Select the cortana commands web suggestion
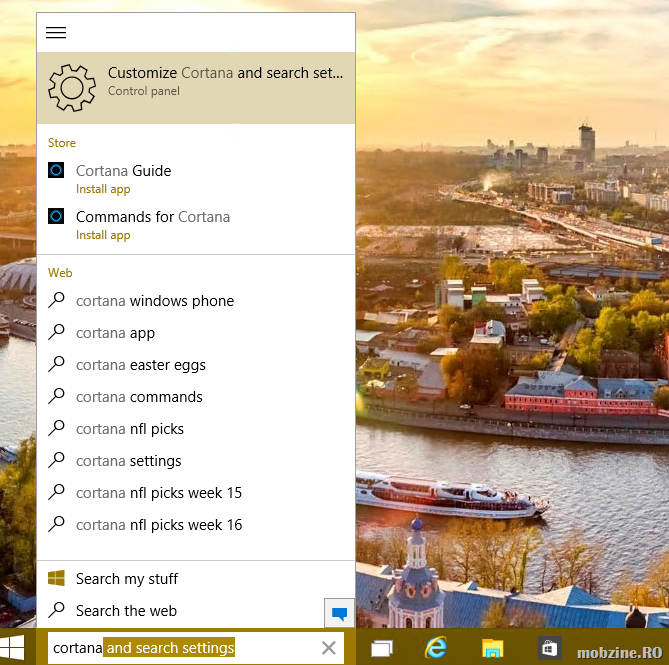 (196, 397)
